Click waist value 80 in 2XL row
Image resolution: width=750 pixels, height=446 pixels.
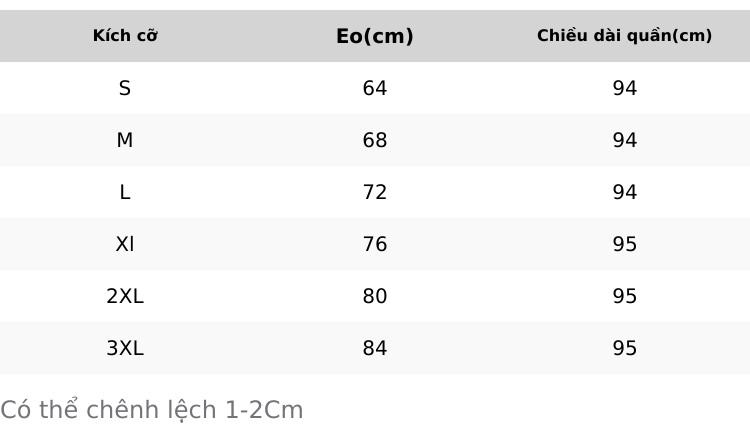pos(375,296)
